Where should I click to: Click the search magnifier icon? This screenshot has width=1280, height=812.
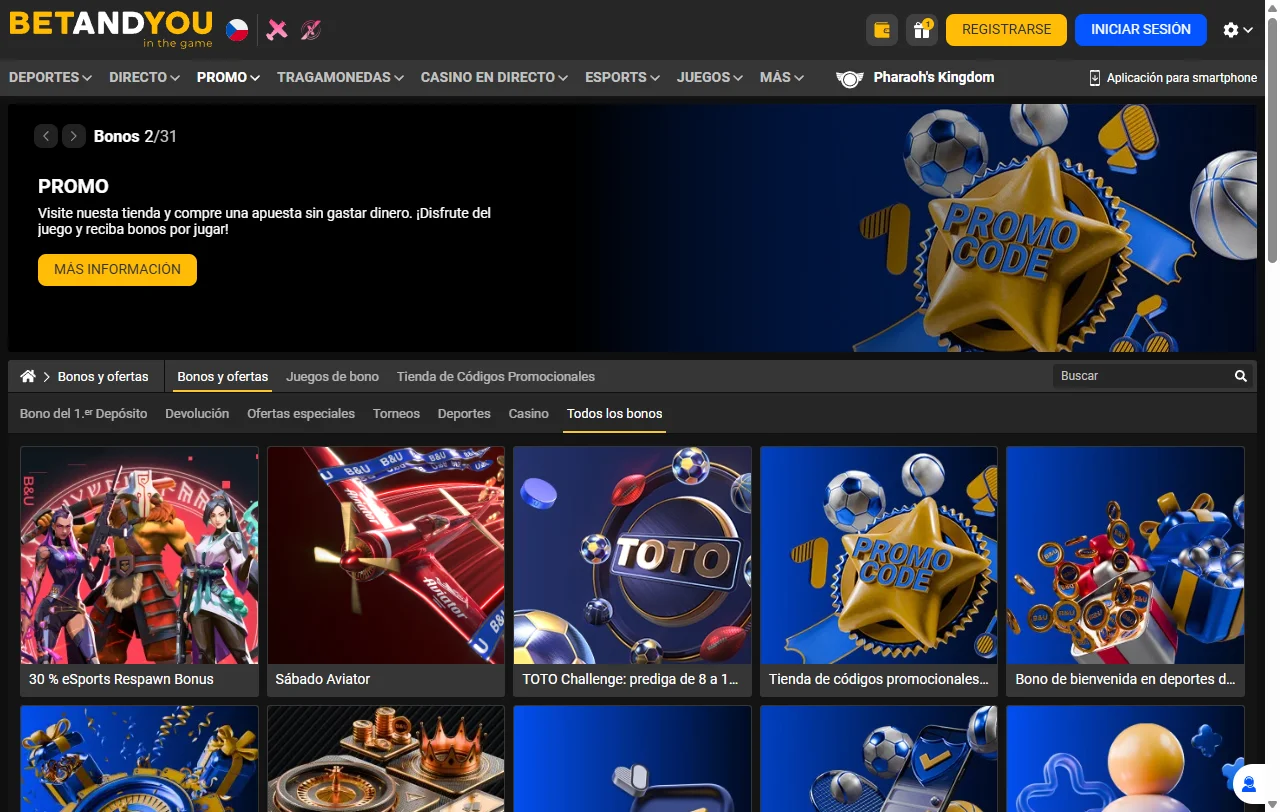tap(1241, 376)
